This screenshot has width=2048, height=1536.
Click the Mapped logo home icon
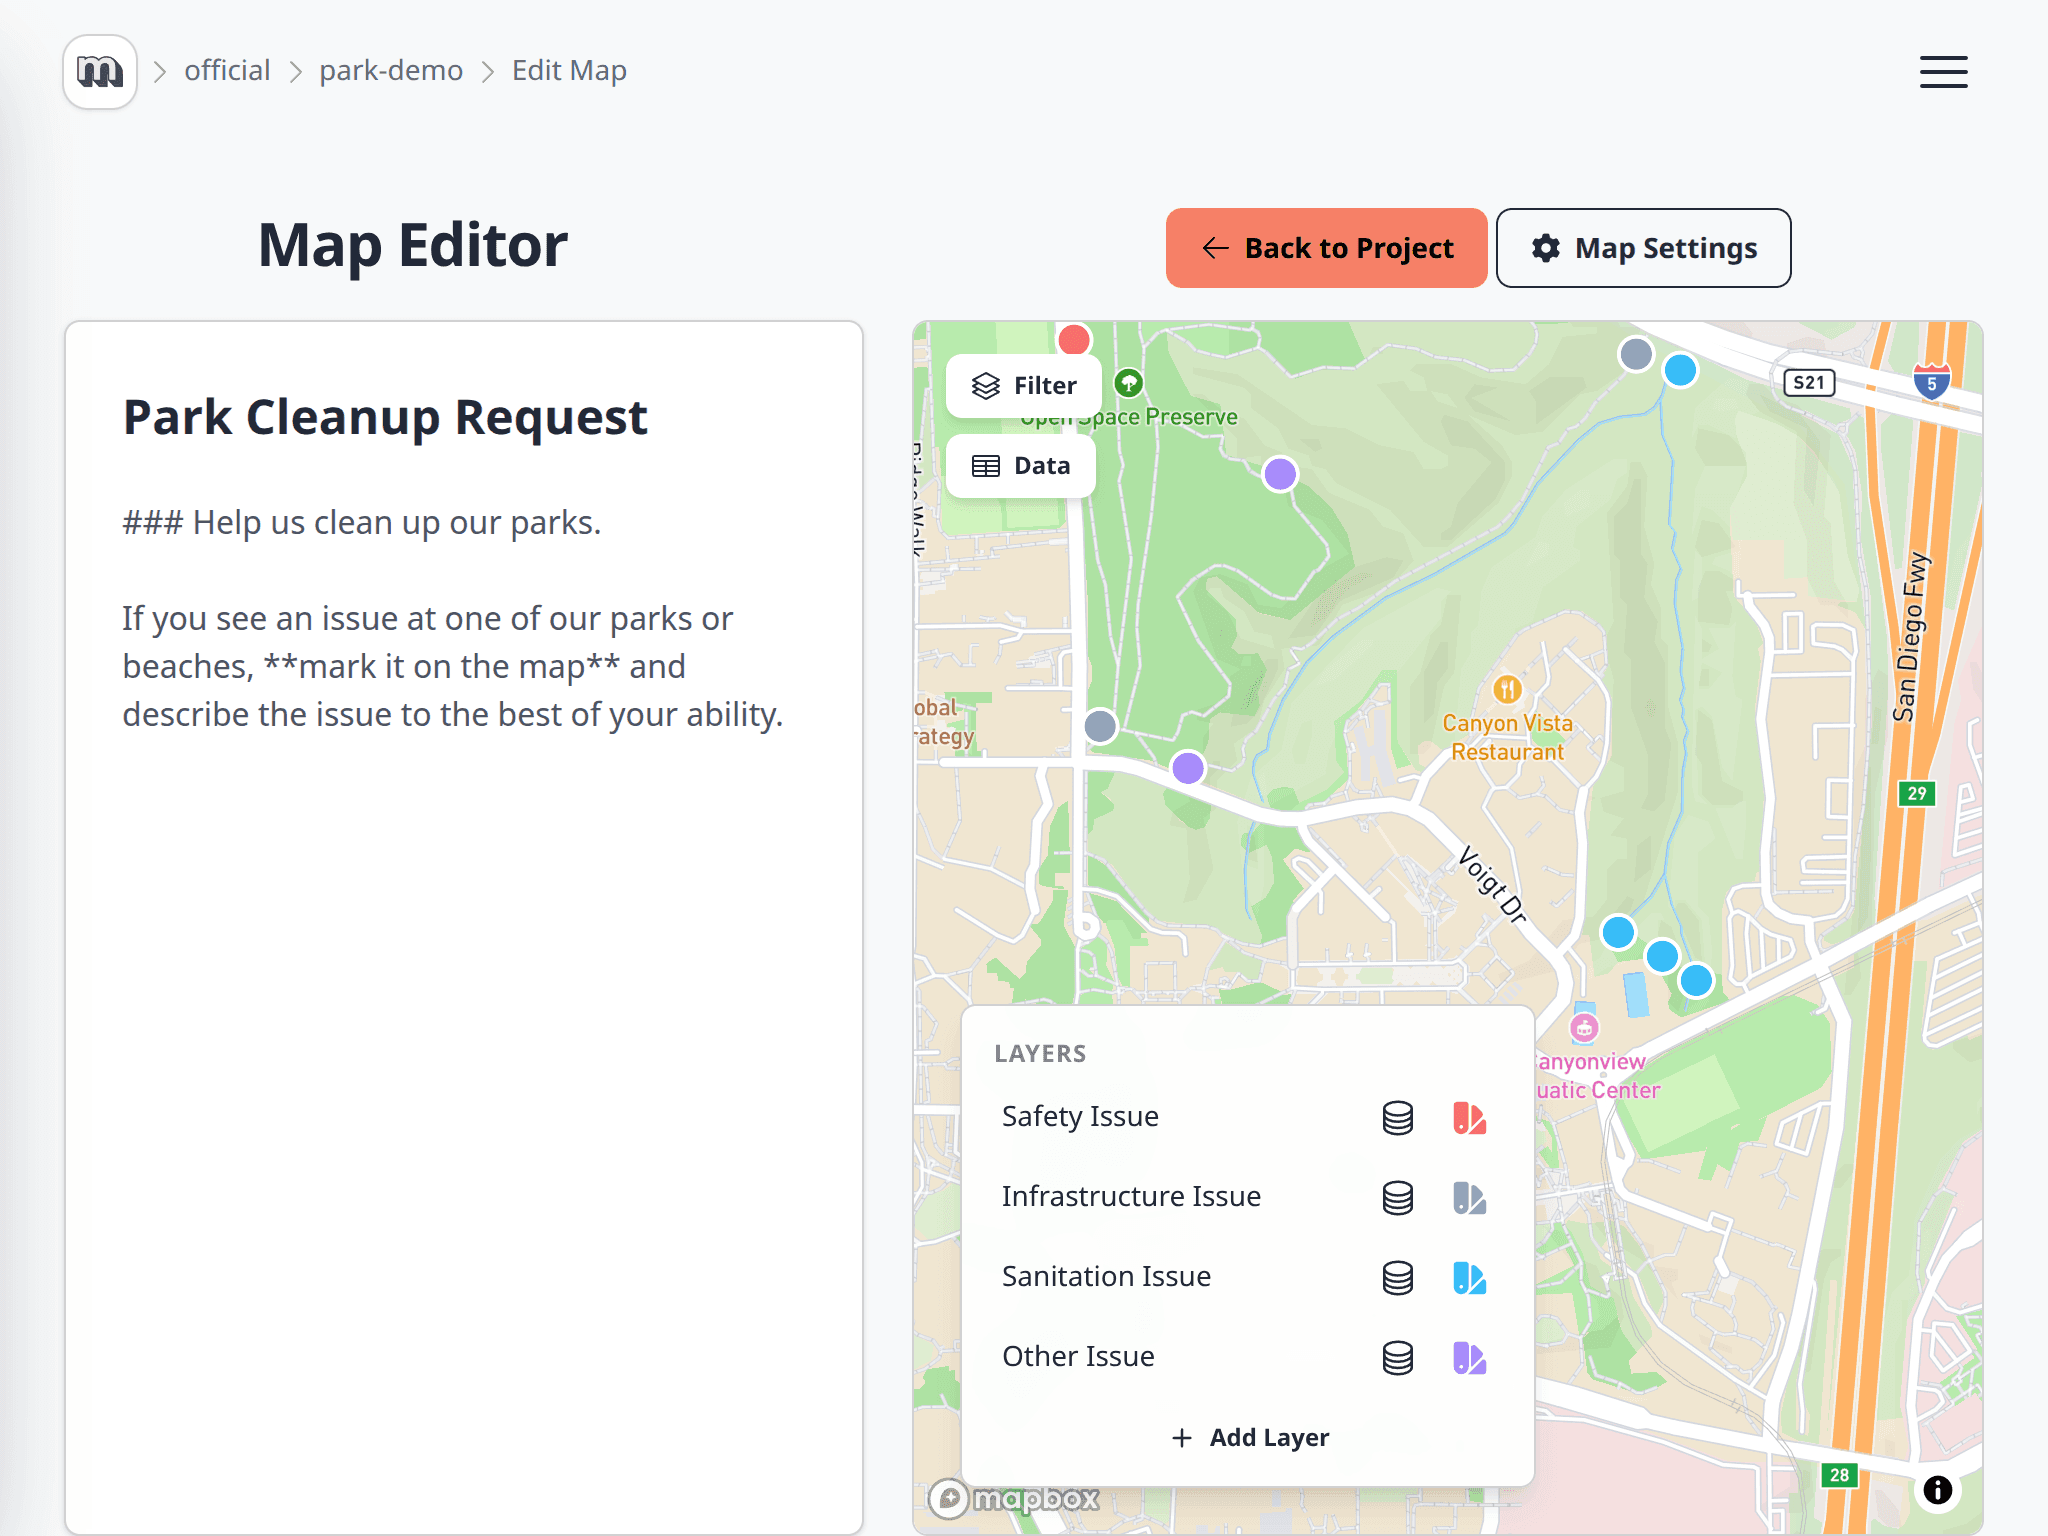[100, 72]
